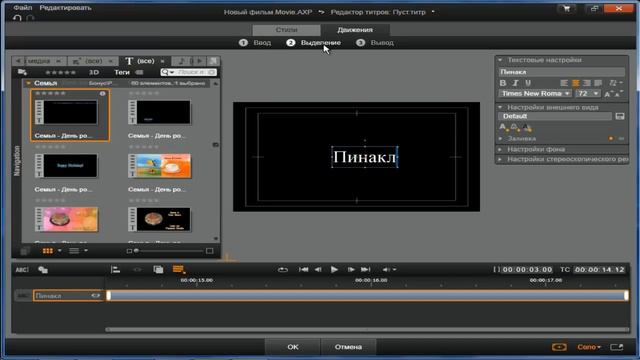Jump to the end of the title
The height and width of the screenshot is (360, 640).
pyautogui.click(x=366, y=269)
